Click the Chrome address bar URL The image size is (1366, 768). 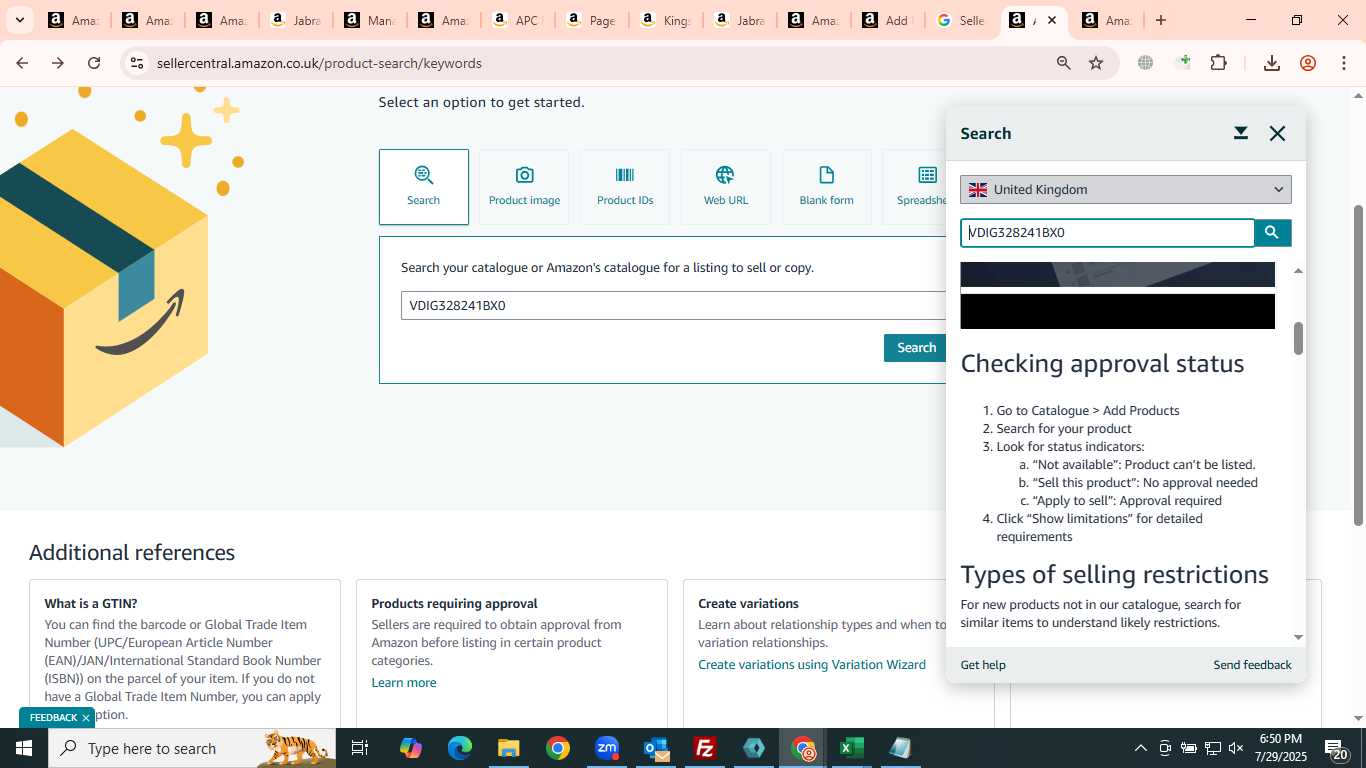[319, 63]
